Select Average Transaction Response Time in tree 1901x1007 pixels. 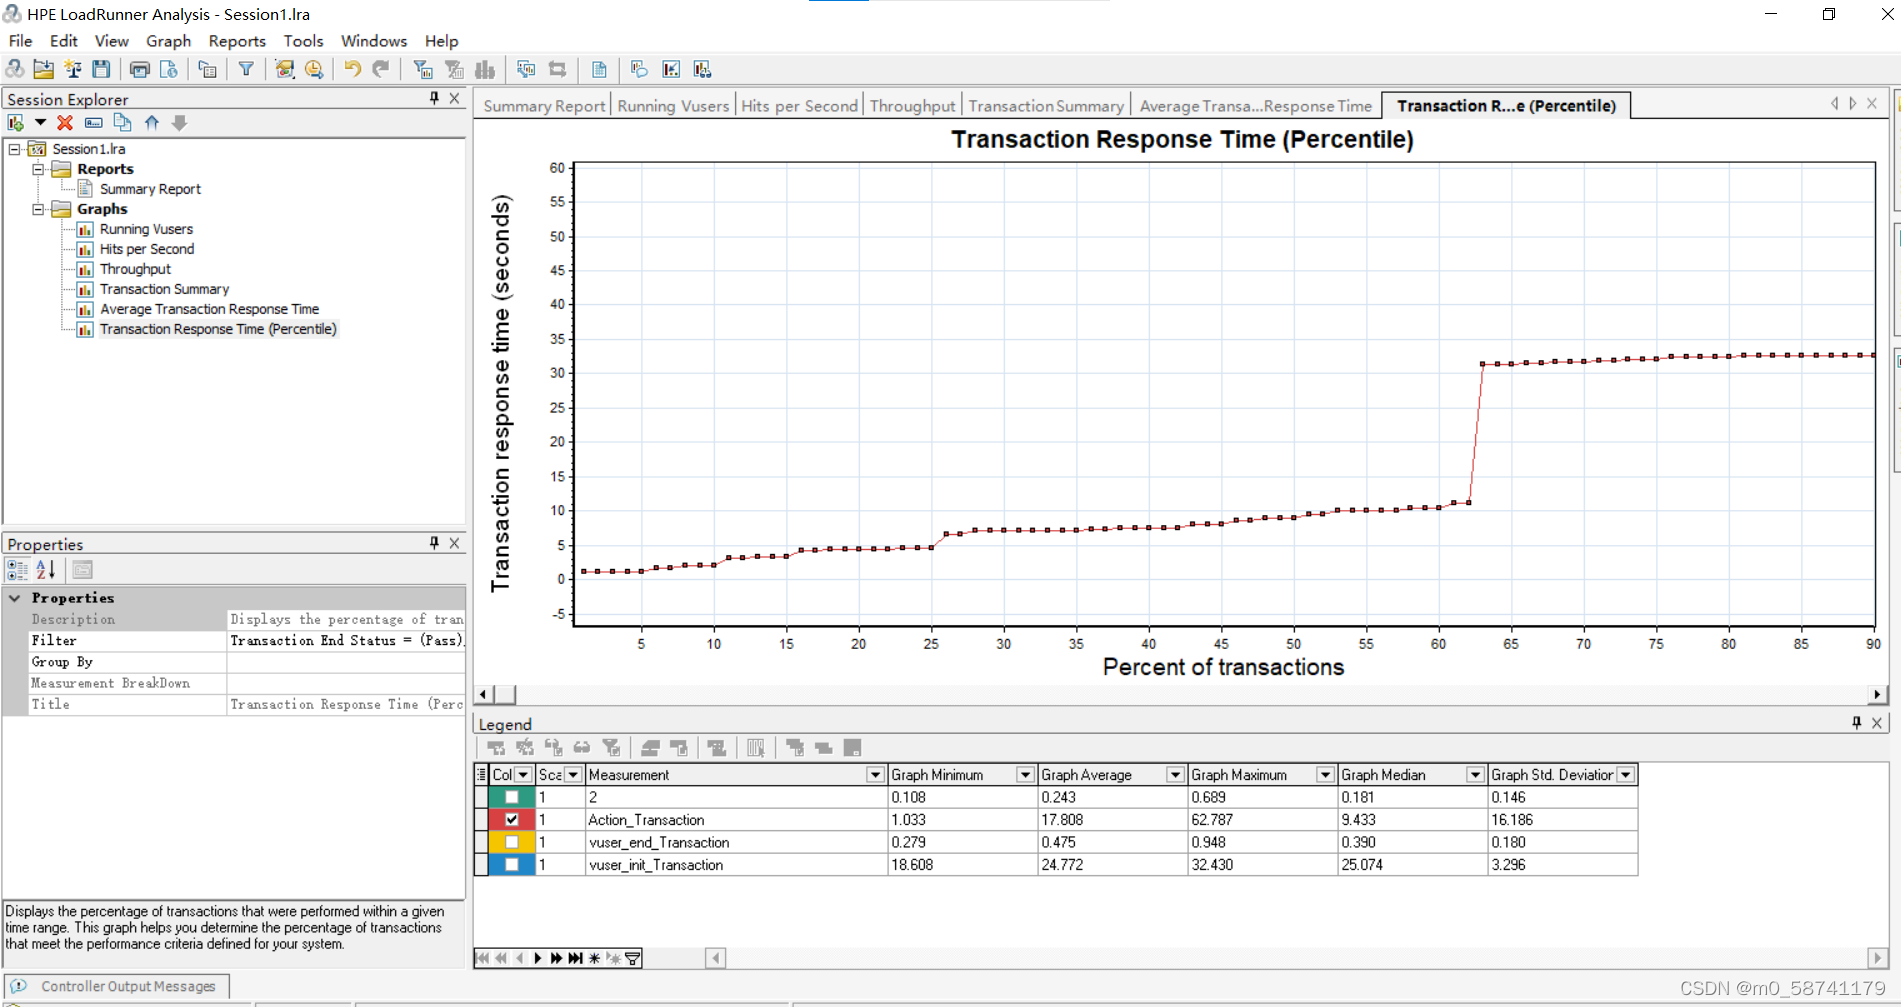click(x=209, y=309)
